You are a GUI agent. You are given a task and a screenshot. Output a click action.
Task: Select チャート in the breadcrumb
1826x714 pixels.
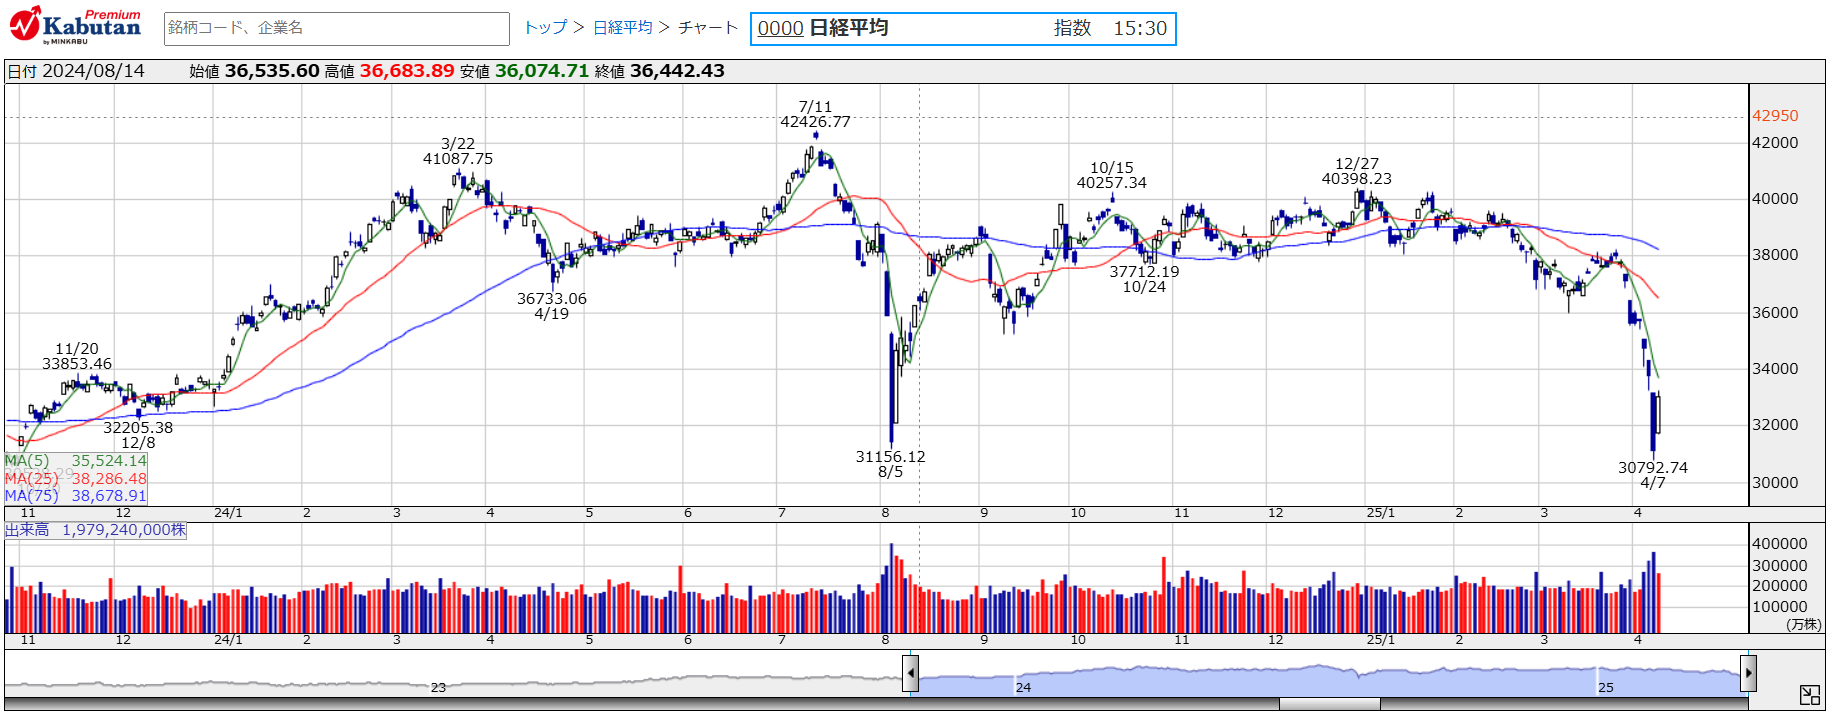coord(707,28)
